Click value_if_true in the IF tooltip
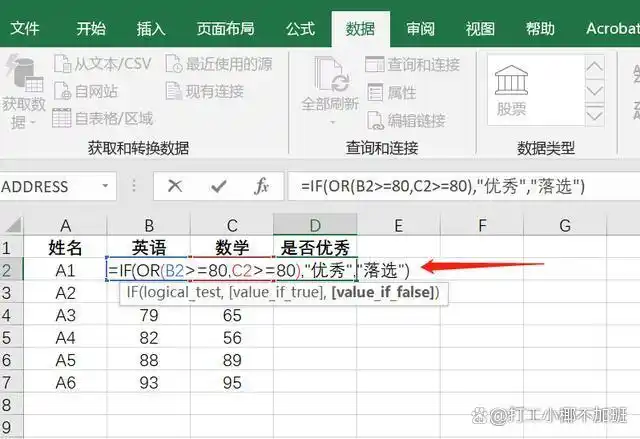The width and height of the screenshot is (640, 439). [x=276, y=293]
